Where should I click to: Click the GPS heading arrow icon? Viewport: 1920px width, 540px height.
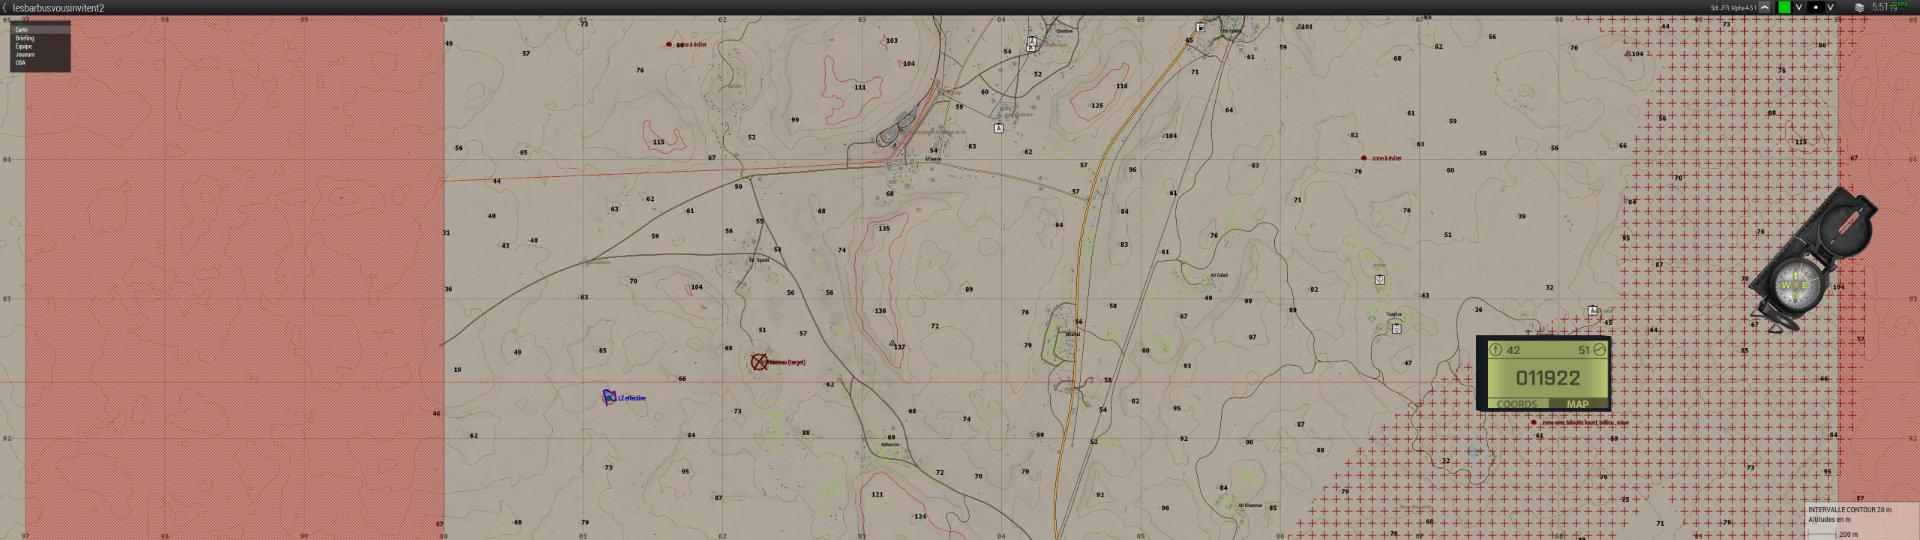(1496, 350)
